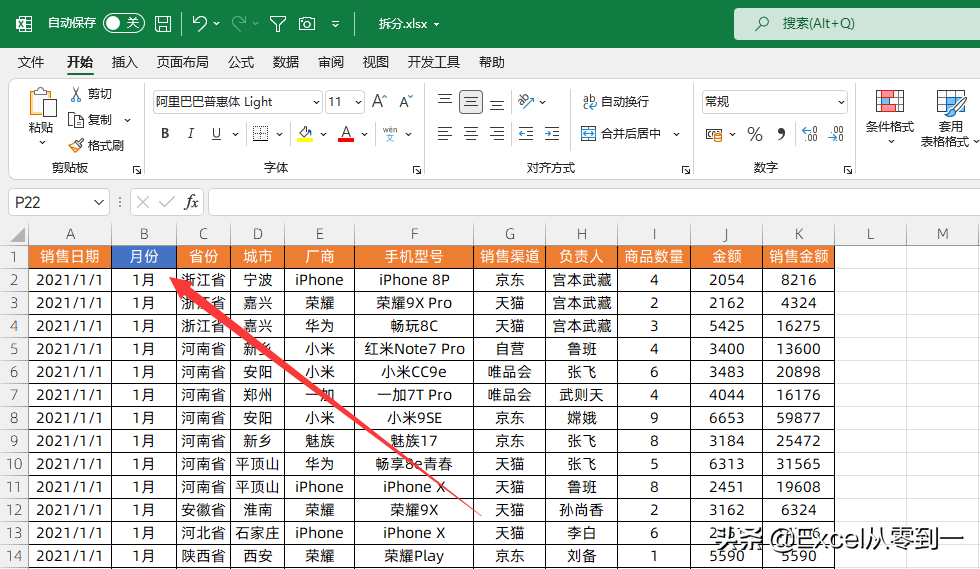Click the Redo arrow icon
Screen dimensions: 980x569
coord(239,24)
